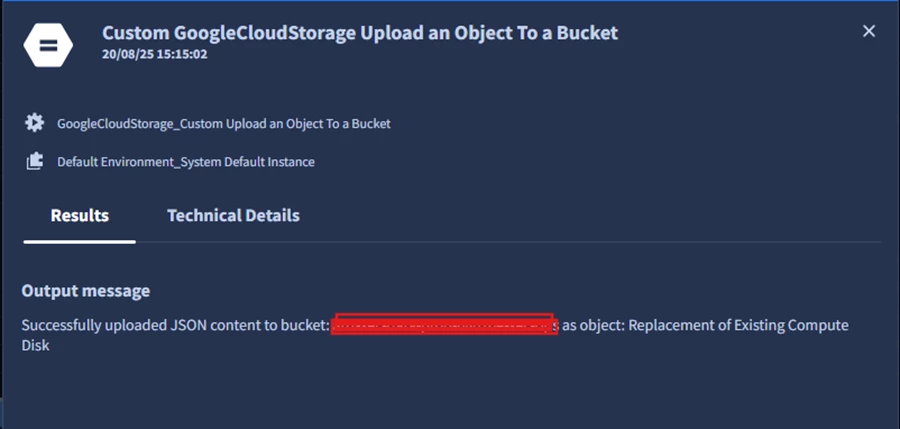Close the action result dialog with X
Viewport: 900px width, 429px height.
[869, 32]
